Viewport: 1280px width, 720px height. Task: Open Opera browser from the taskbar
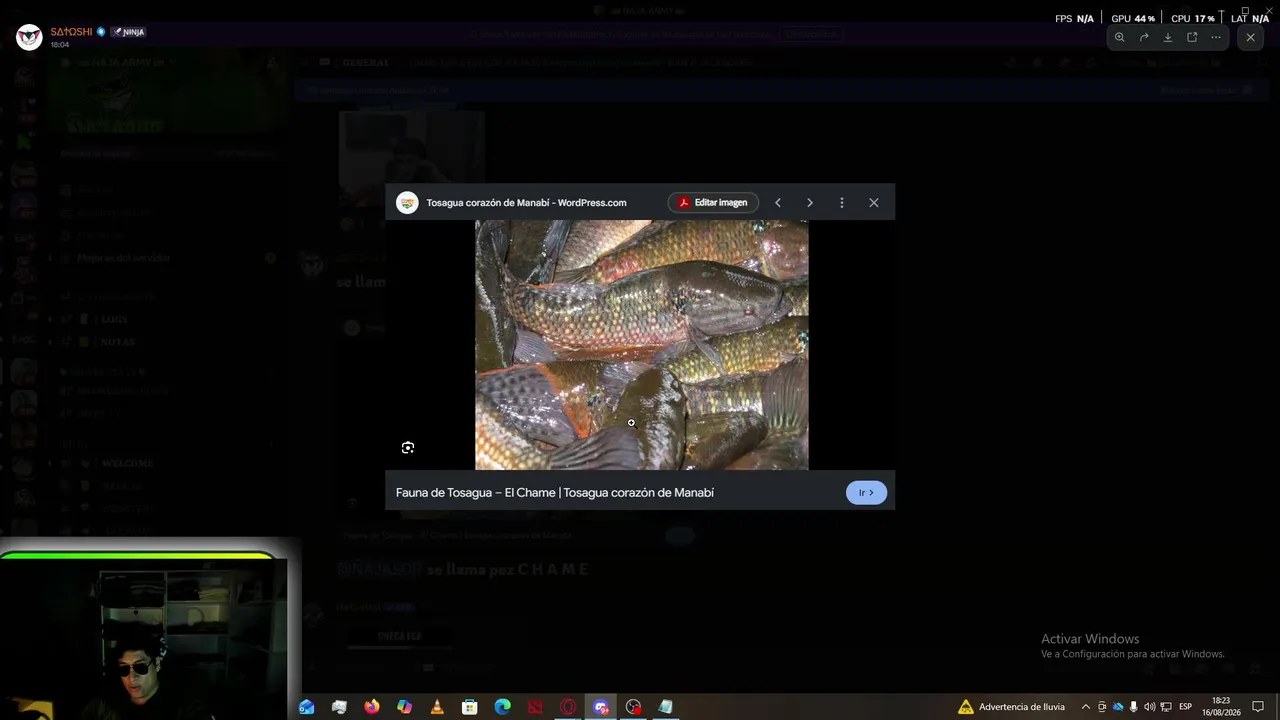pos(568,707)
